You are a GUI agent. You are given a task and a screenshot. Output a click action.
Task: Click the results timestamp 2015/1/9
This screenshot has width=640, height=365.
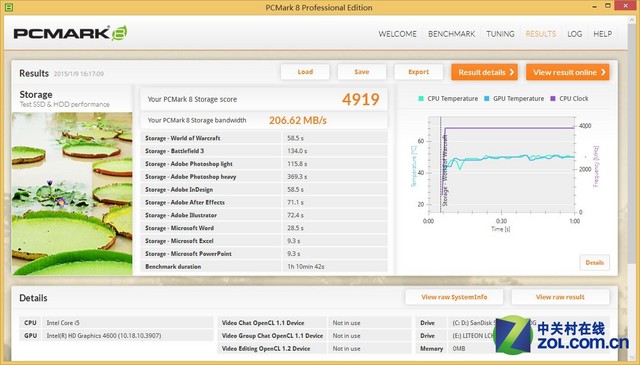[x=79, y=74]
